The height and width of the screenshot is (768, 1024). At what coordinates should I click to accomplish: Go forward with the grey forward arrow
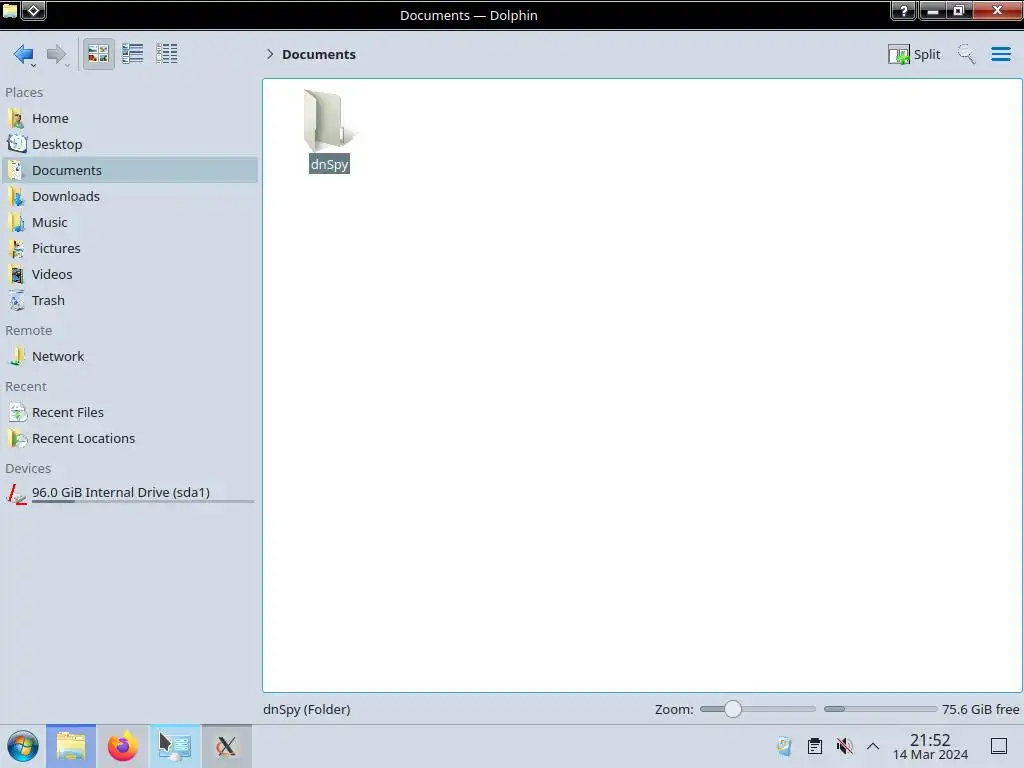(x=56, y=54)
